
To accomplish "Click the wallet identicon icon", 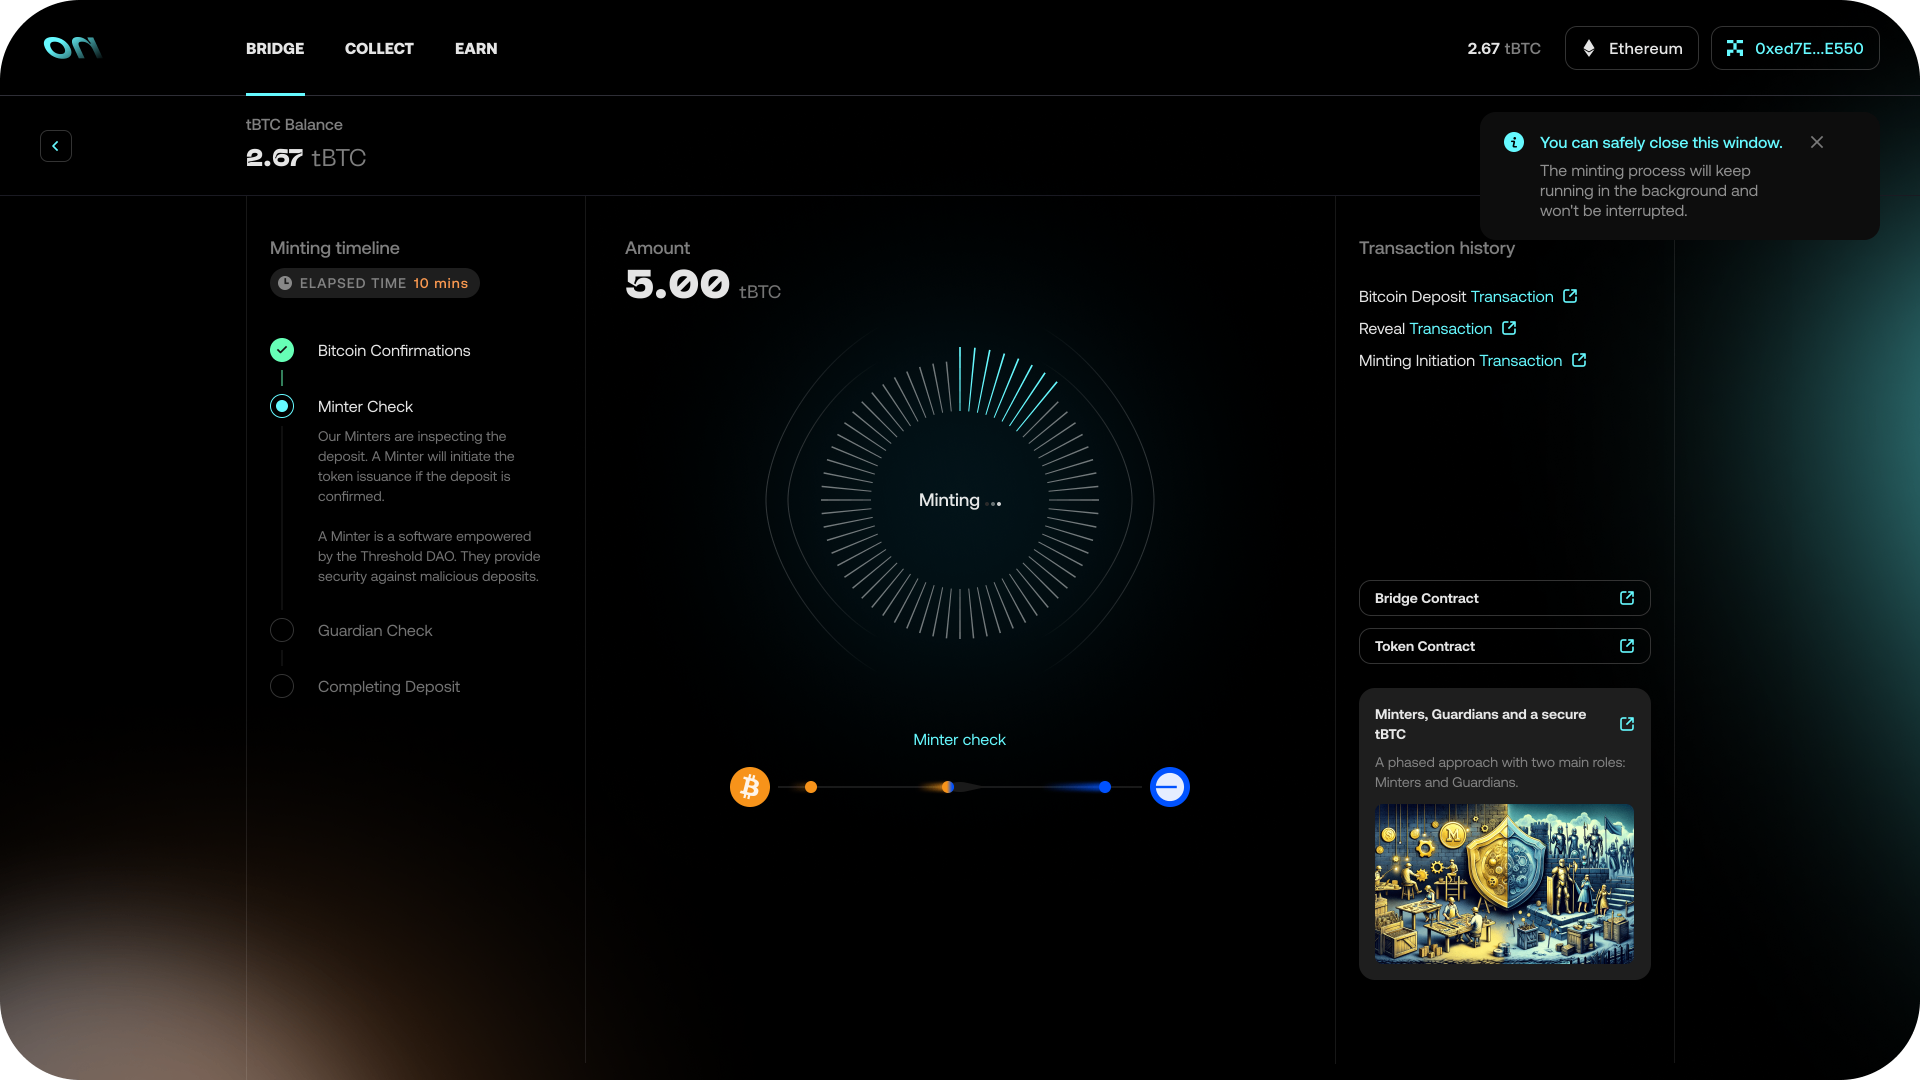I will pos(1735,48).
